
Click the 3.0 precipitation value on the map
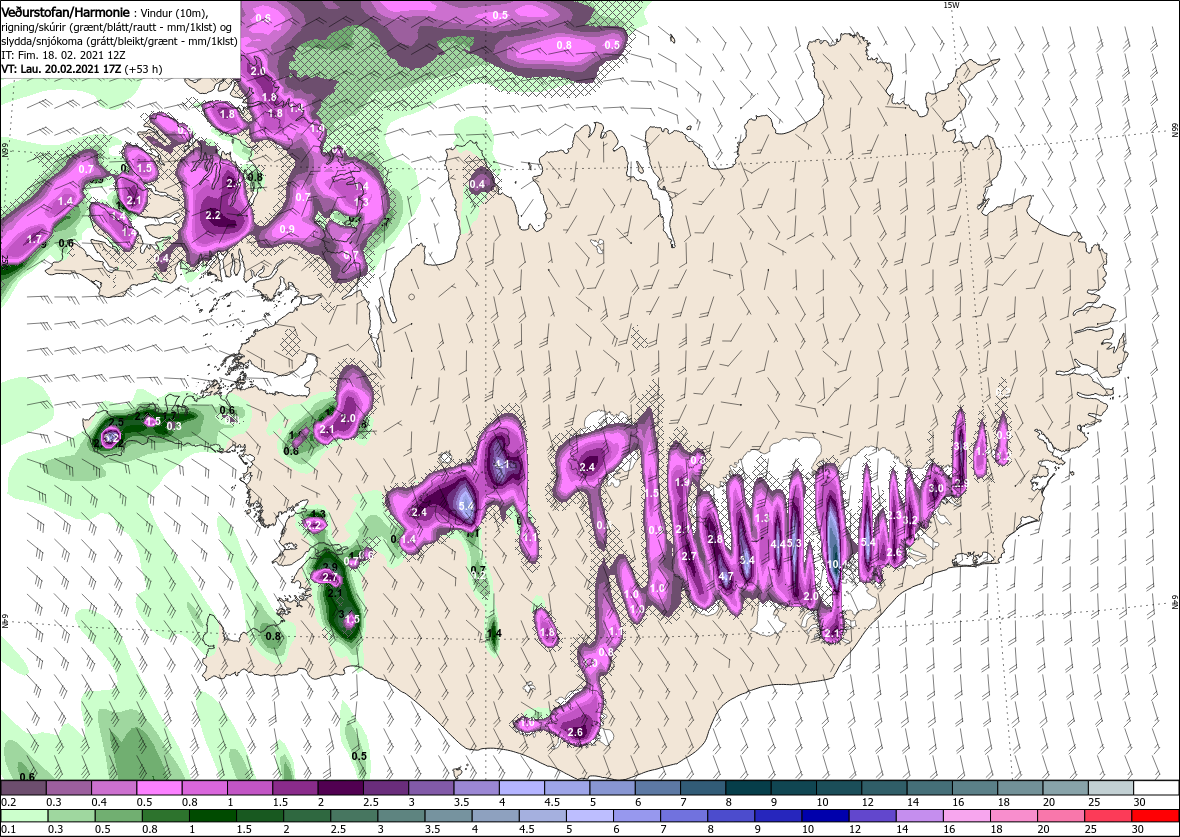[936, 488]
